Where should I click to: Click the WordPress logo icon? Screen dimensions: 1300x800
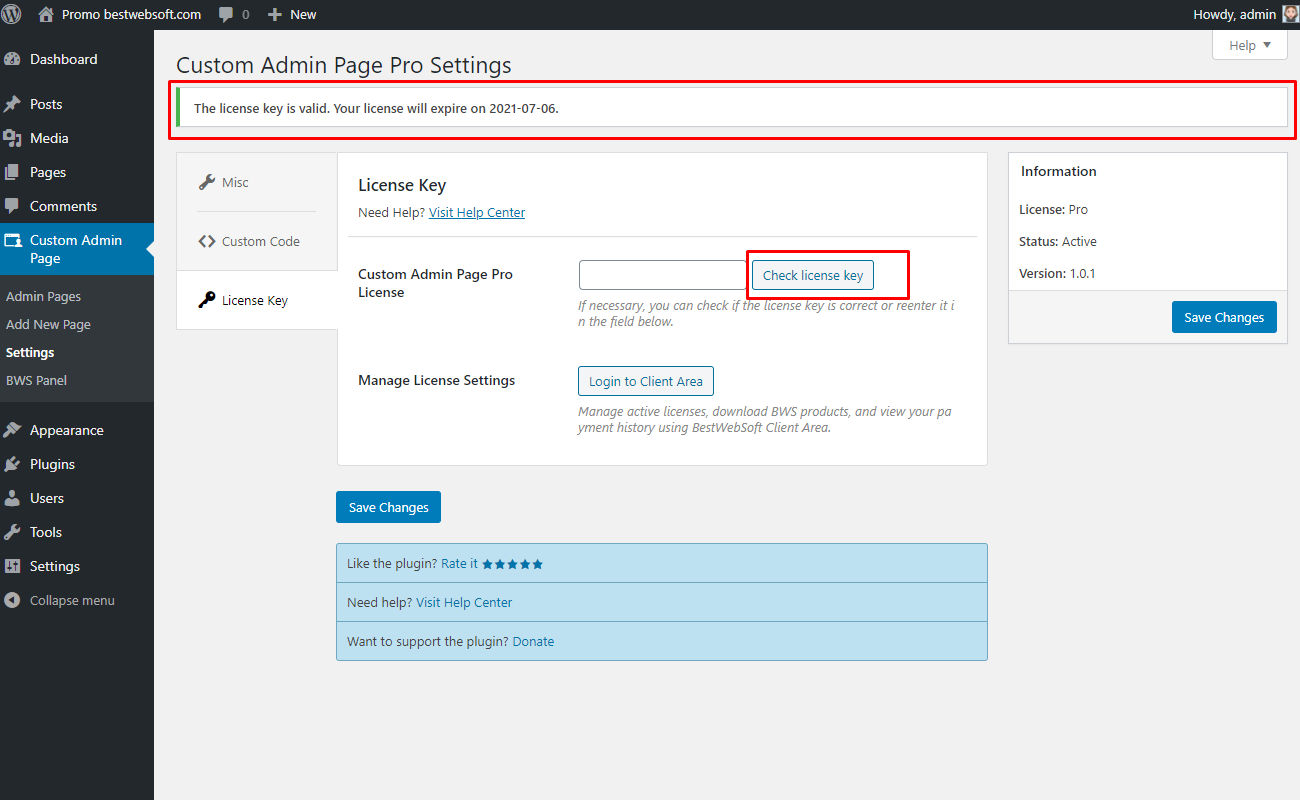coord(12,14)
